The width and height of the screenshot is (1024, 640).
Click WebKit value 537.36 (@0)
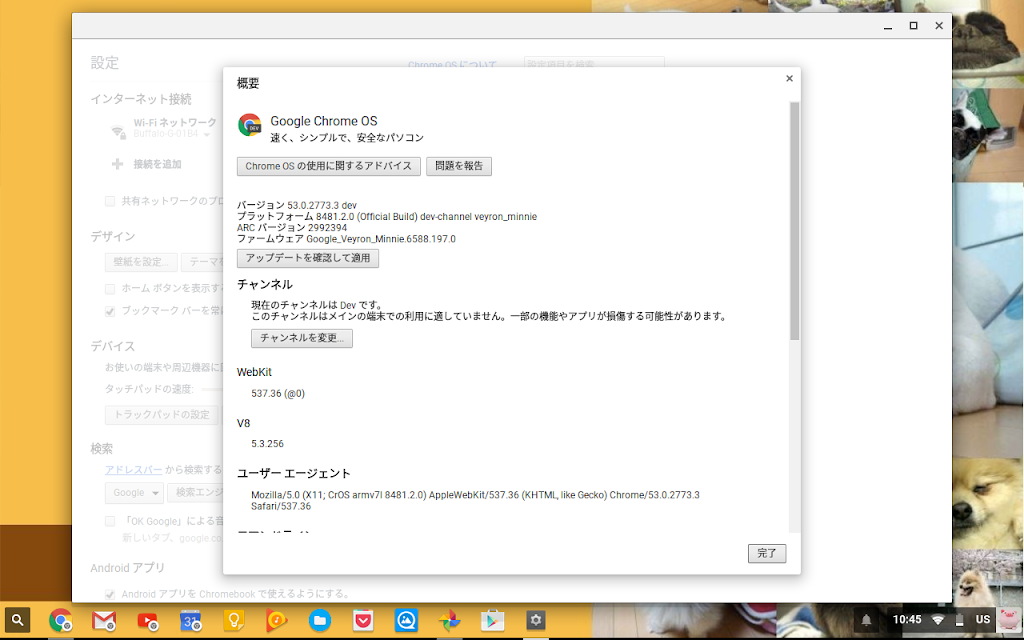278,393
